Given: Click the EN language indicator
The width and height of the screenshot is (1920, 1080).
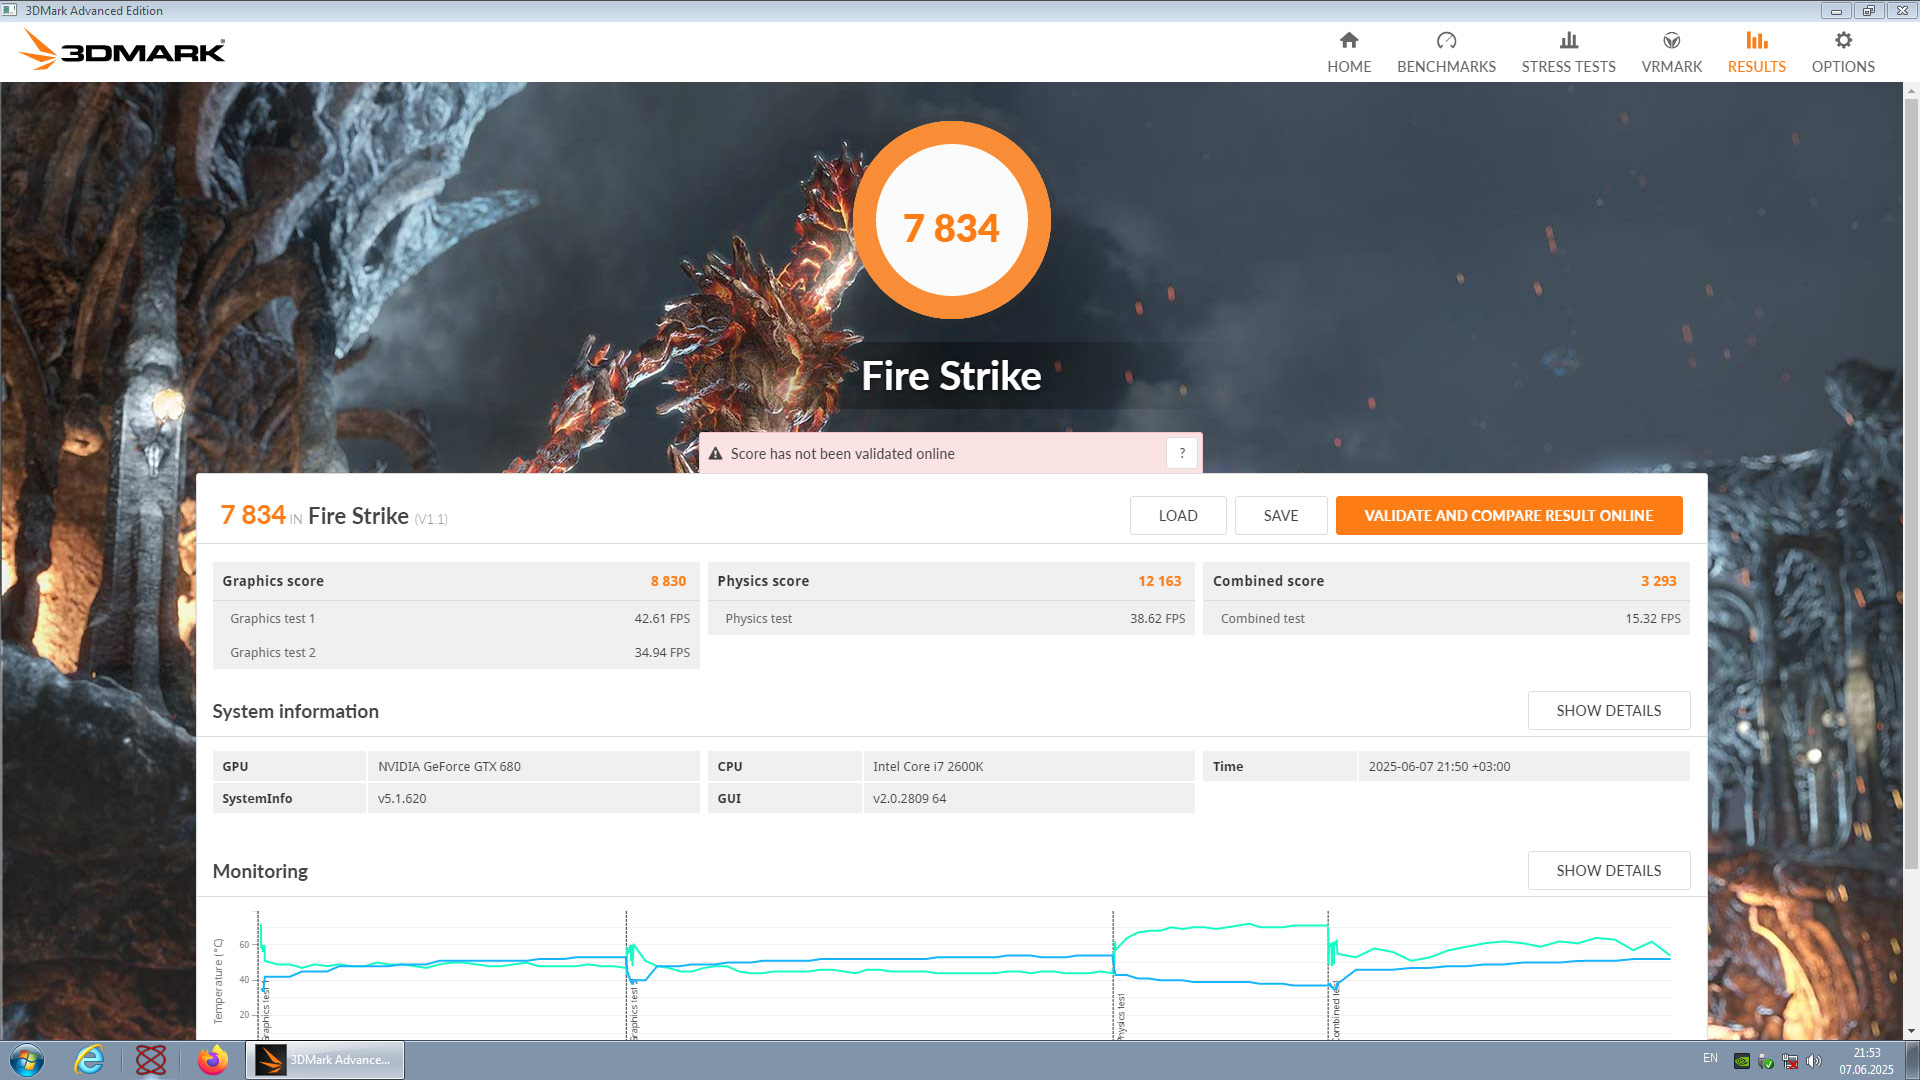Looking at the screenshot, I should point(1710,1058).
